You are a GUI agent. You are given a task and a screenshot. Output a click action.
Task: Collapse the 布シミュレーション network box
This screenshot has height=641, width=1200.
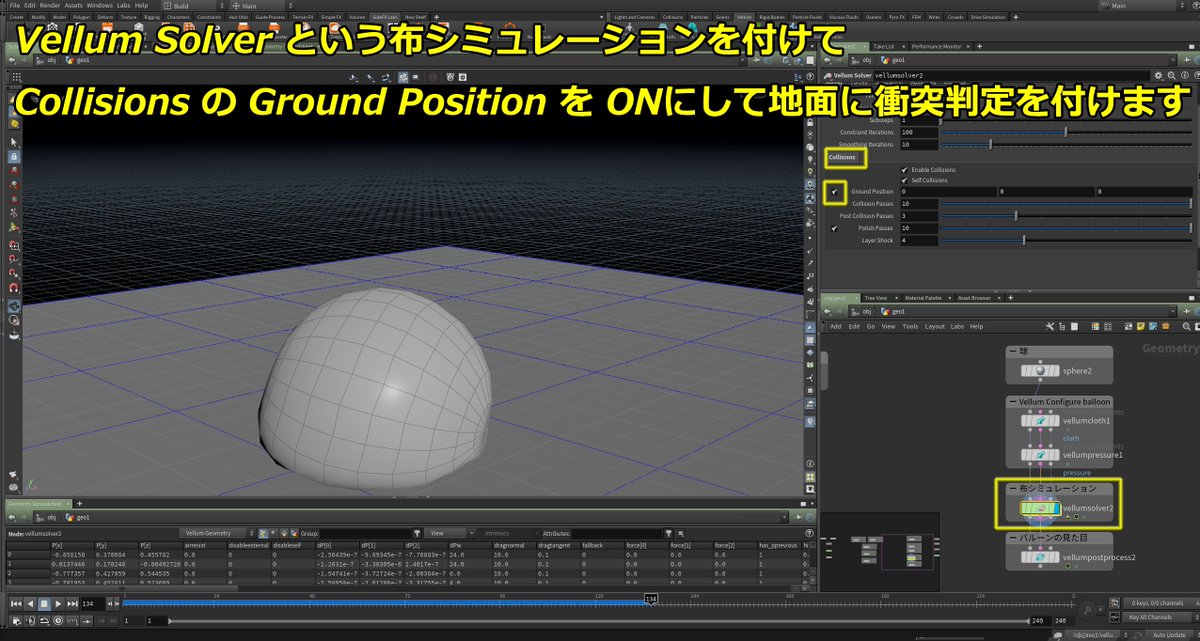point(1012,488)
